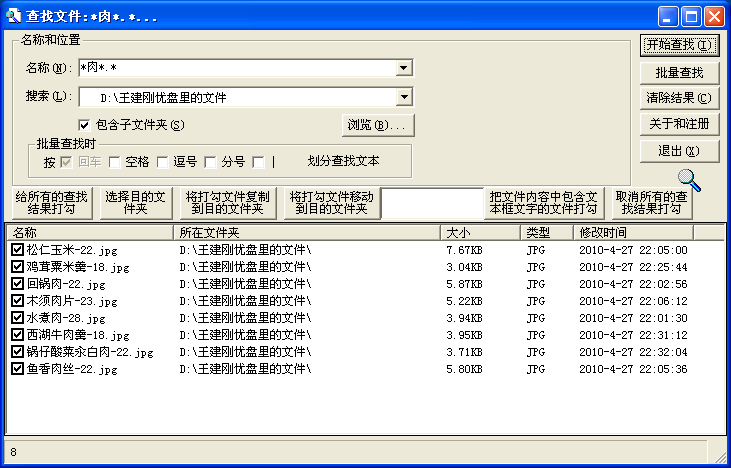Select file name 鱼香肉丝-22.jpg
This screenshot has width=731, height=468.
point(72,369)
